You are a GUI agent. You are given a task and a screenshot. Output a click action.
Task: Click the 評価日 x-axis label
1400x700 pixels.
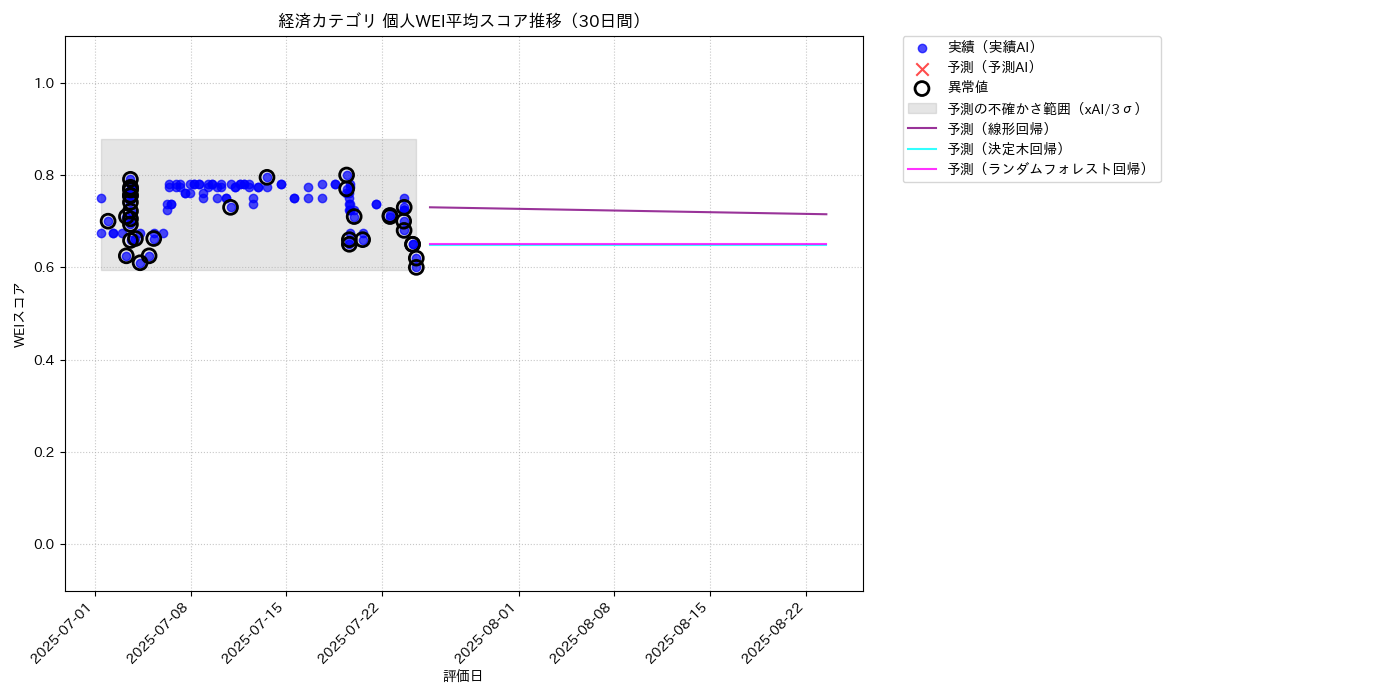pyautogui.click(x=463, y=676)
